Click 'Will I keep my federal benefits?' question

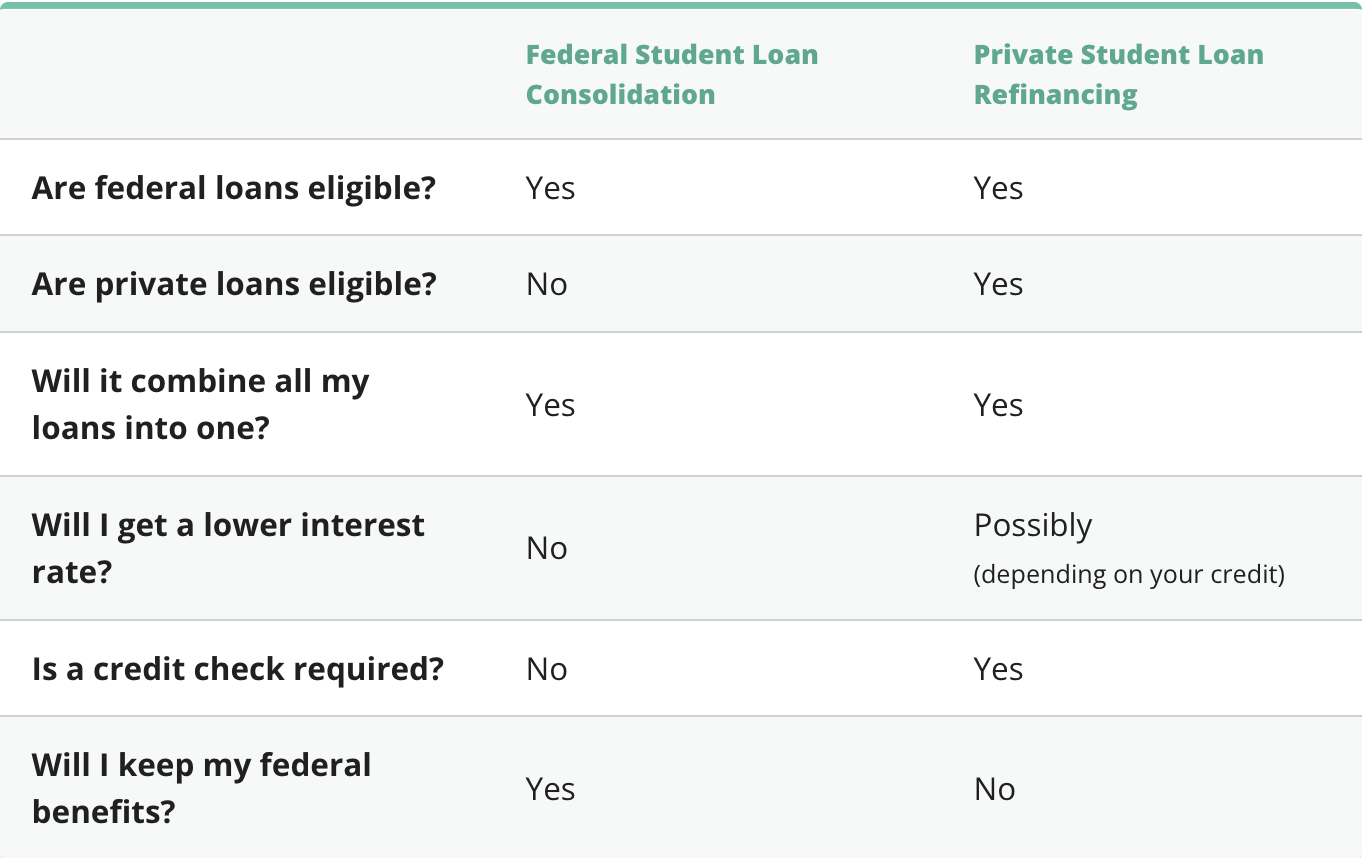pos(201,788)
